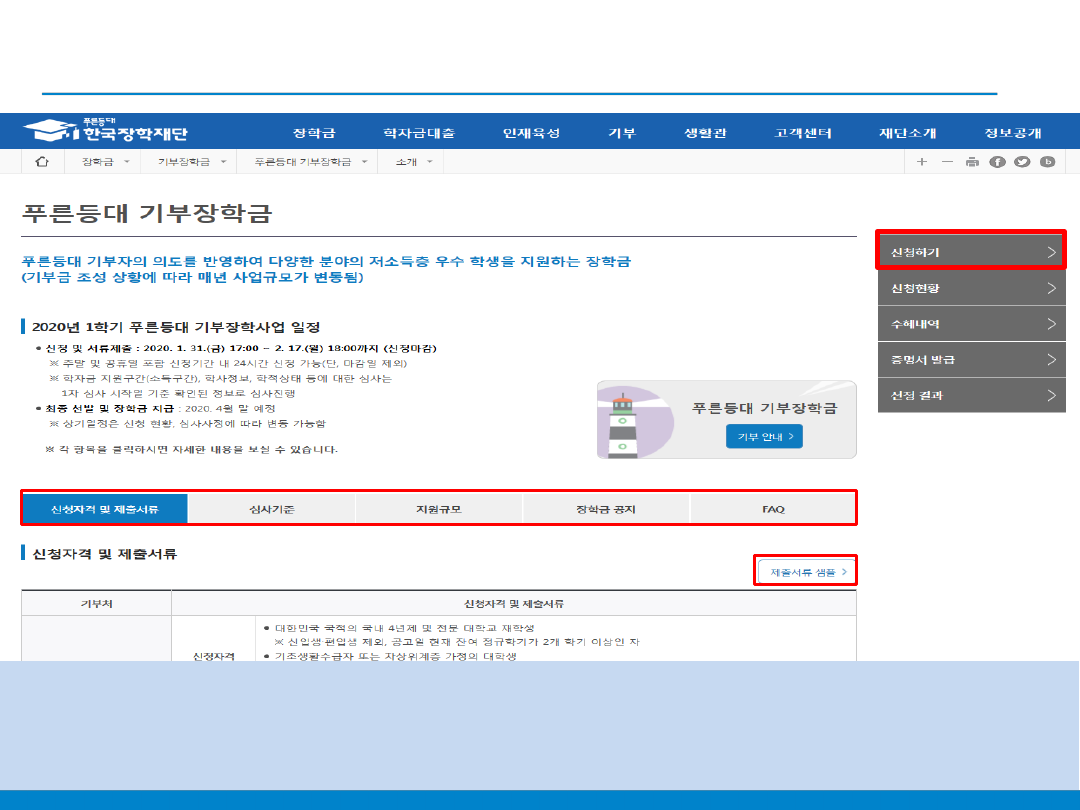Screen dimensions: 1080x810
Task: Open the 장학금 breadcrumb dropdown
Action: tap(105, 162)
